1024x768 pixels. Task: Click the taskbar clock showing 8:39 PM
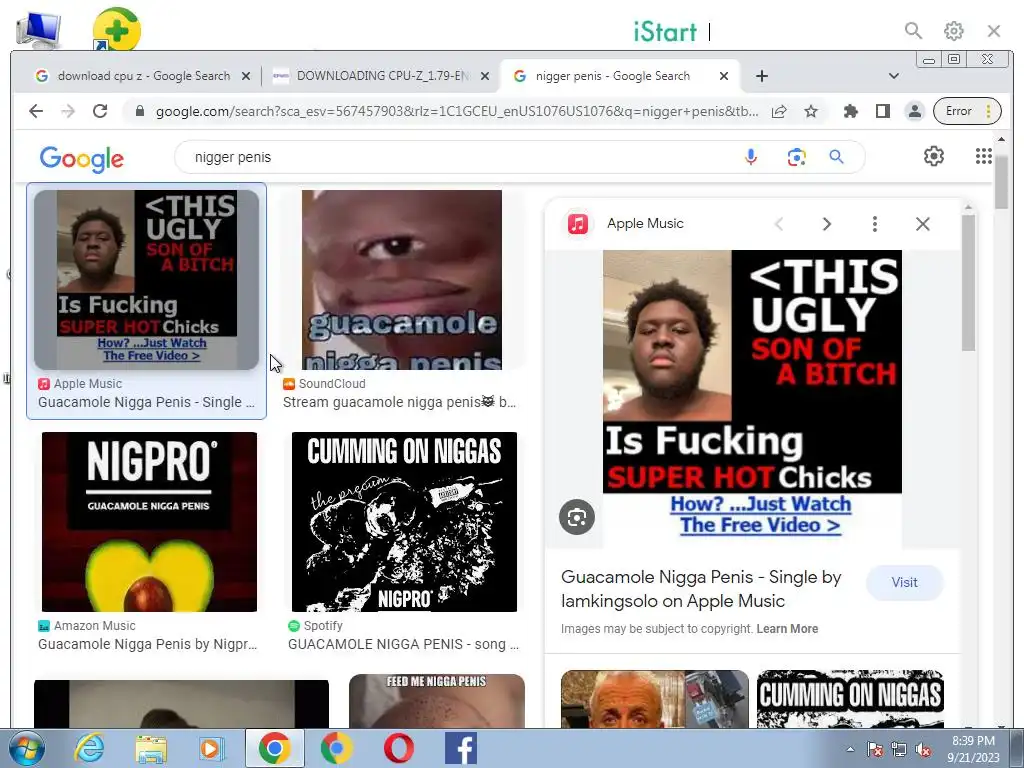(x=974, y=749)
